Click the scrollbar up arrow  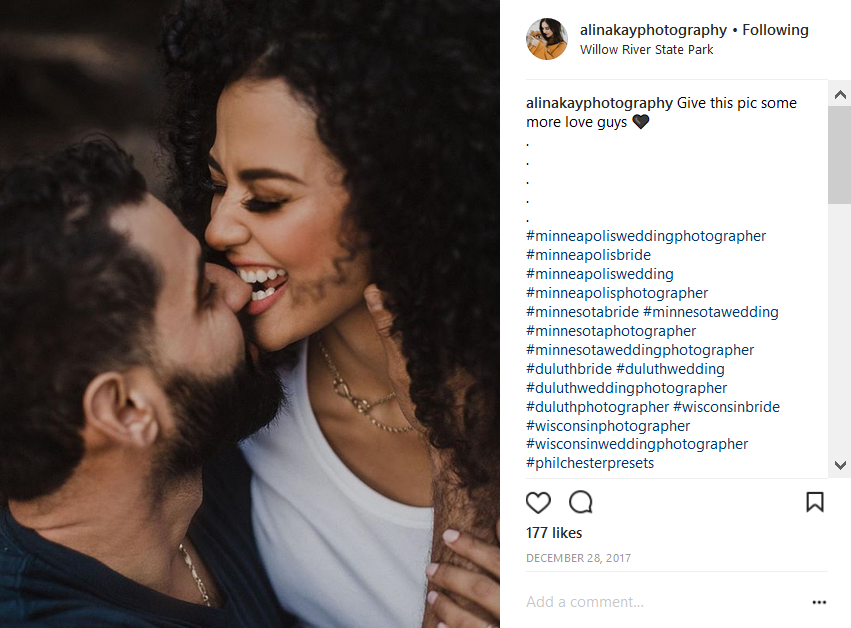point(840,95)
